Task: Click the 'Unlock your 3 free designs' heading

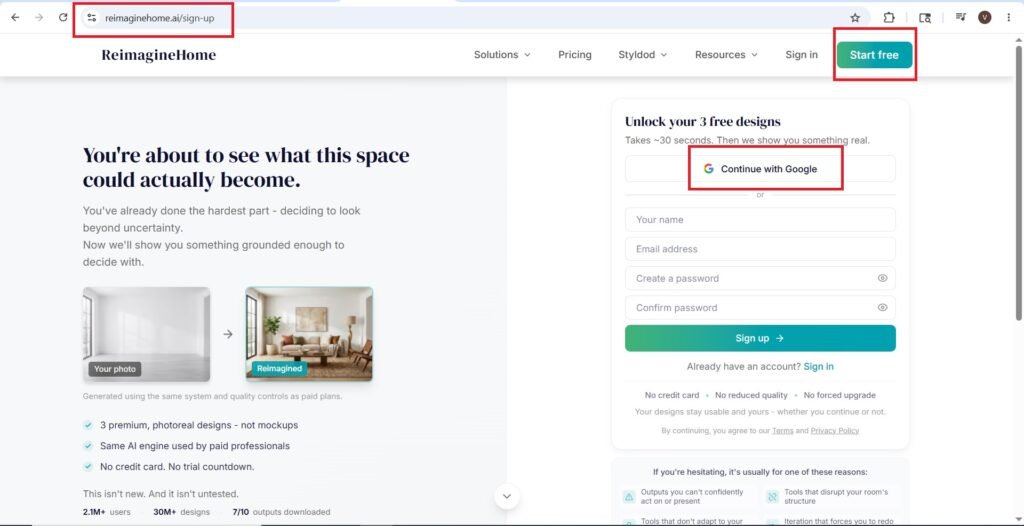Action: 703,122
